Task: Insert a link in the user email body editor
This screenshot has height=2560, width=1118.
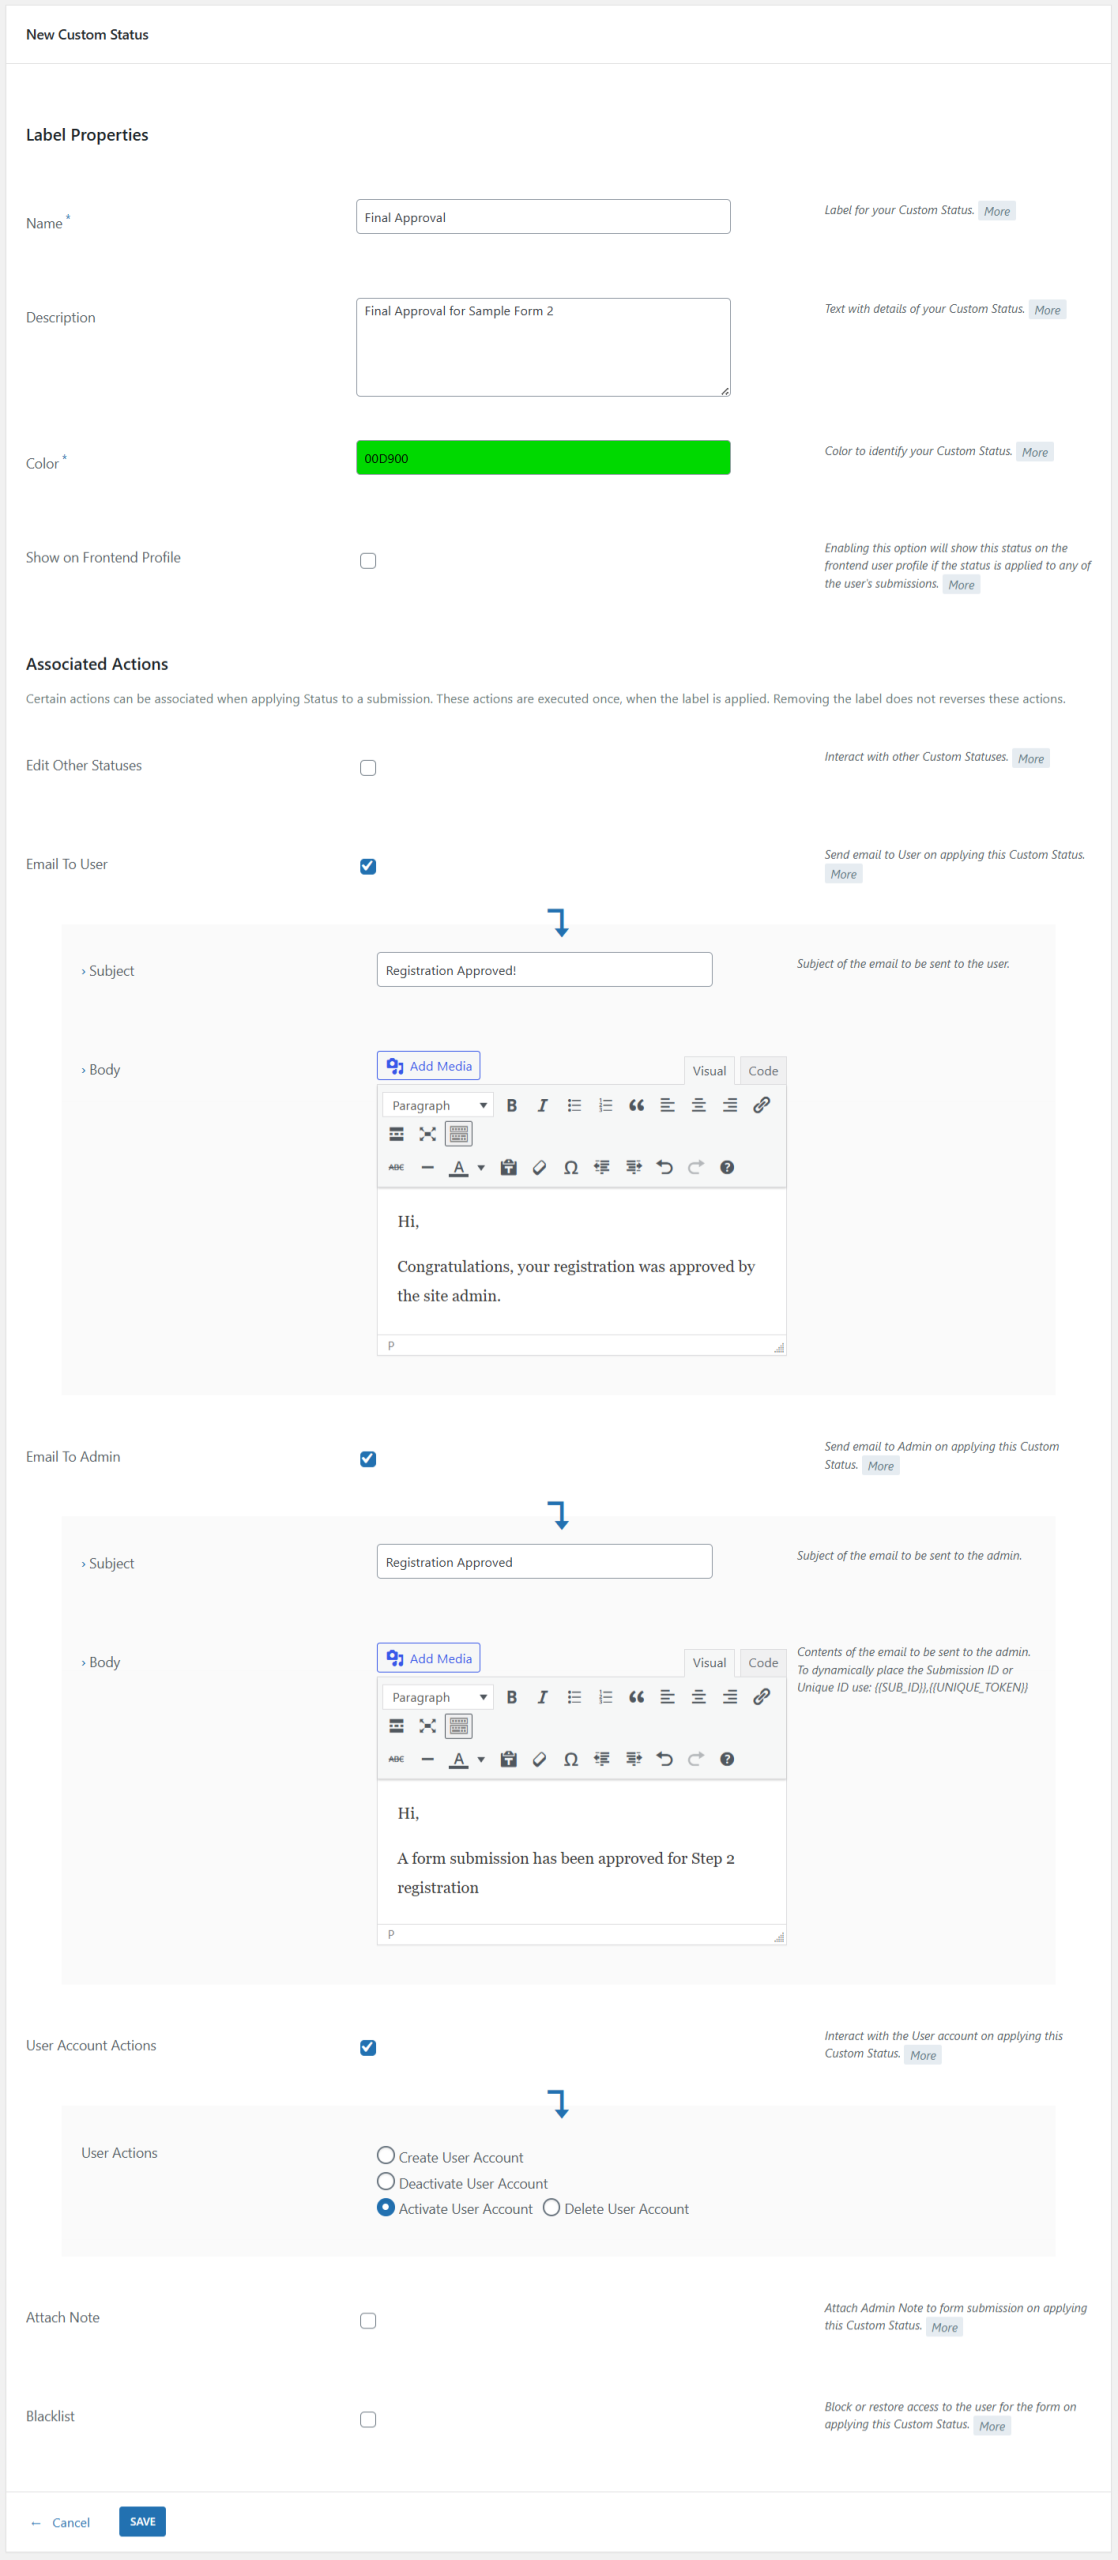Action: pyautogui.click(x=761, y=1105)
